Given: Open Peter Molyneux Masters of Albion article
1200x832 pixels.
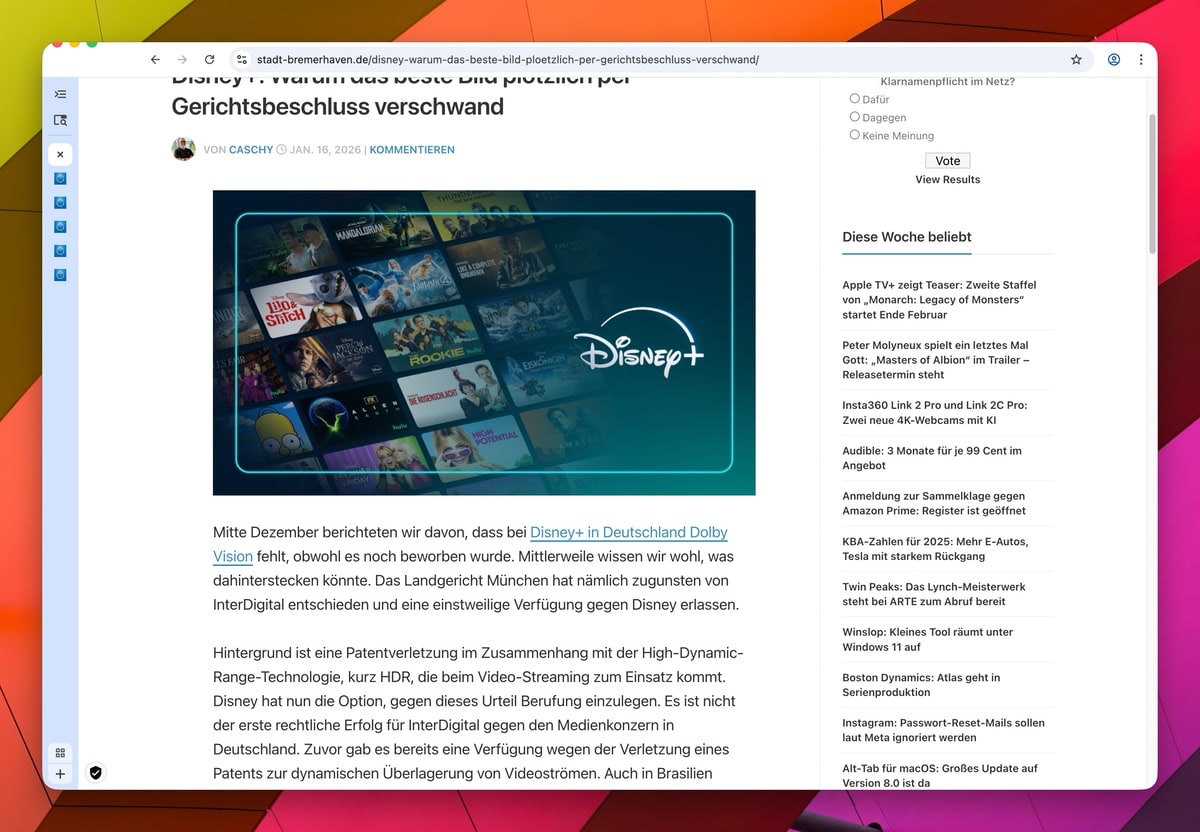Looking at the screenshot, I should tap(936, 360).
